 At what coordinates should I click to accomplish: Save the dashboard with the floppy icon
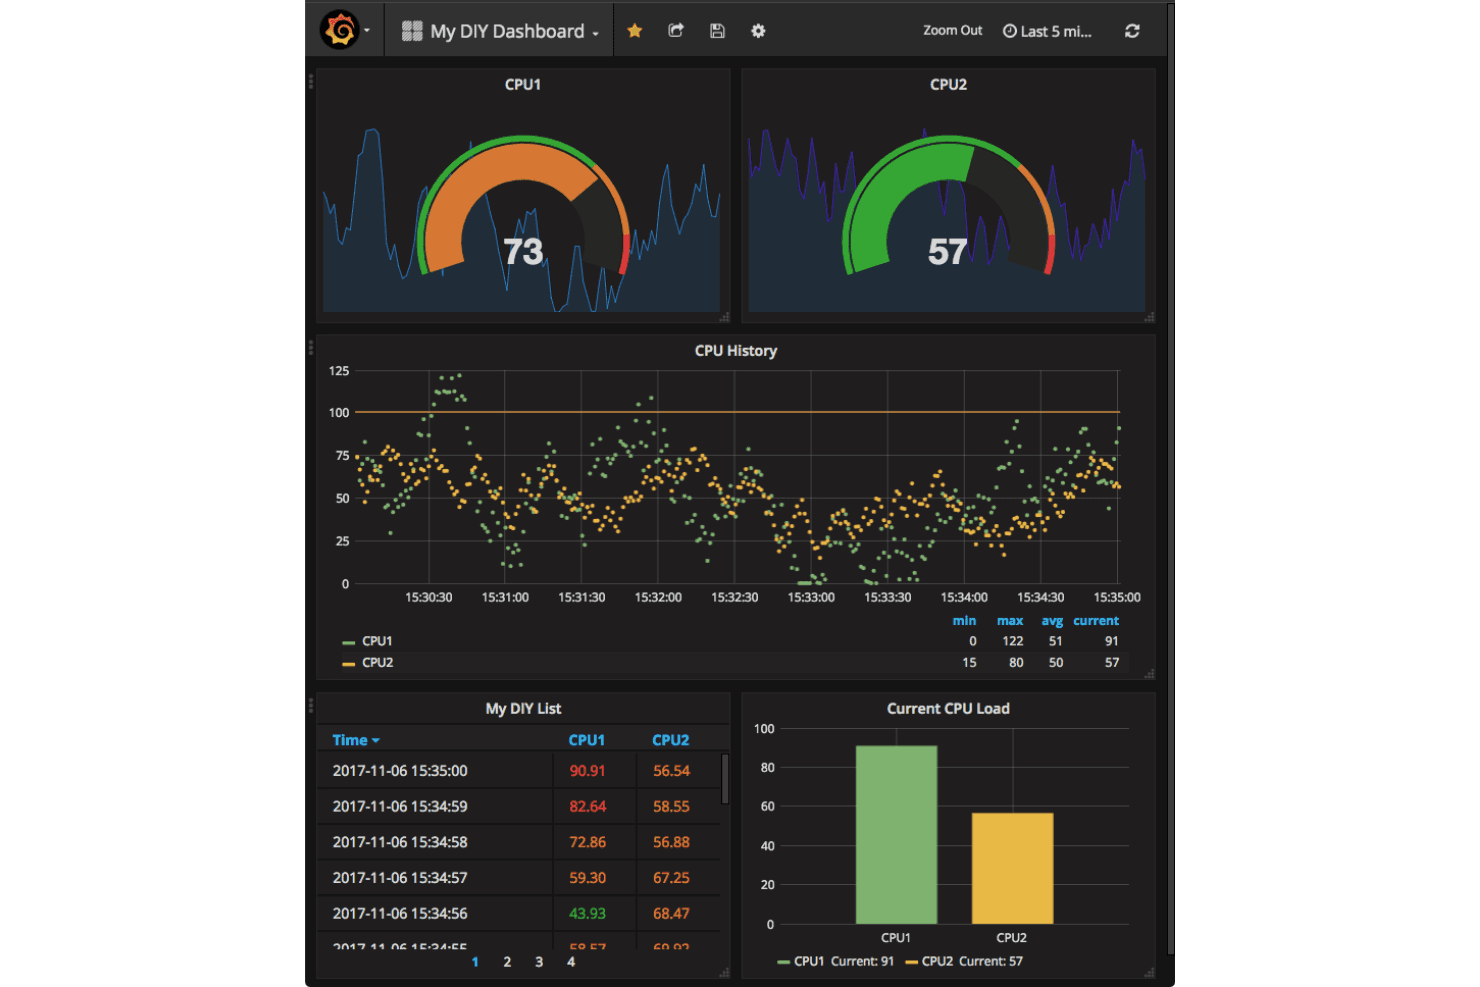tap(717, 31)
